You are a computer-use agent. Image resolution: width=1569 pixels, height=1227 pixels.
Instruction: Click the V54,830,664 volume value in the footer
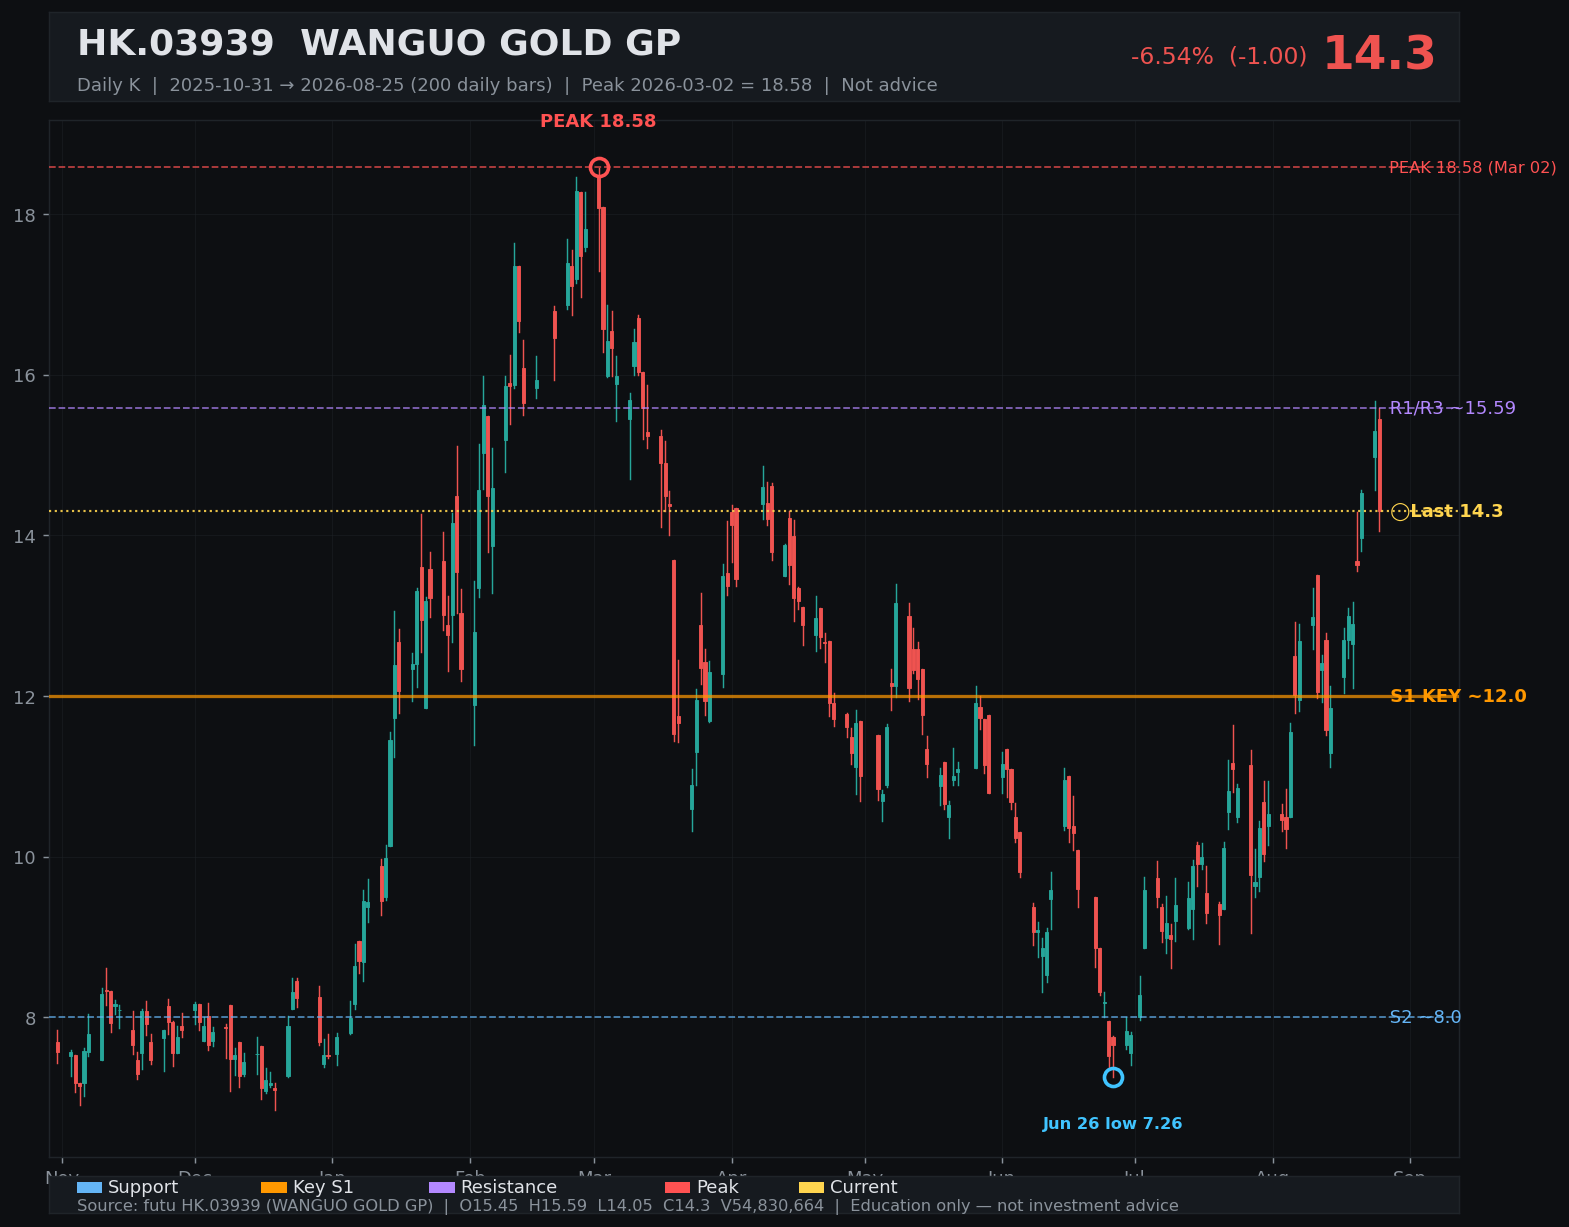[772, 1206]
